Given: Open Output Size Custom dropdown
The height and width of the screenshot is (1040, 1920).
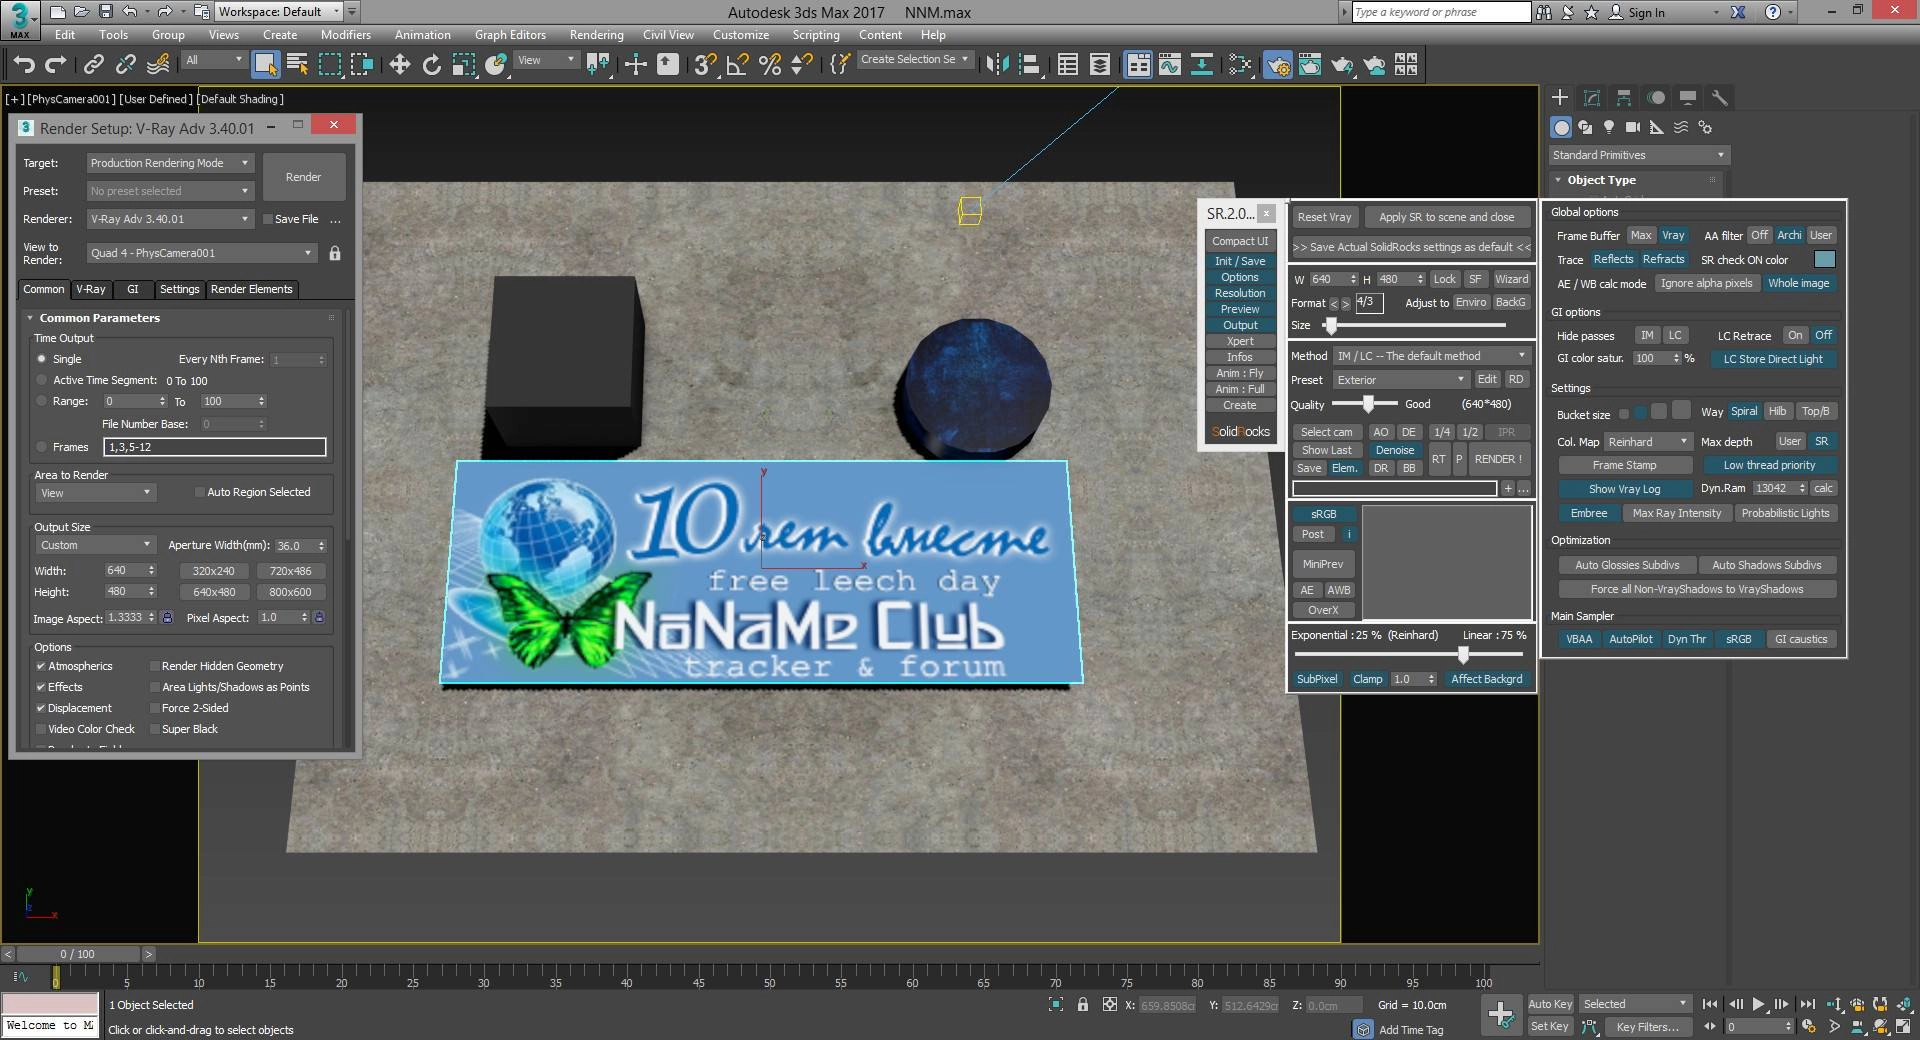Looking at the screenshot, I should click(95, 545).
